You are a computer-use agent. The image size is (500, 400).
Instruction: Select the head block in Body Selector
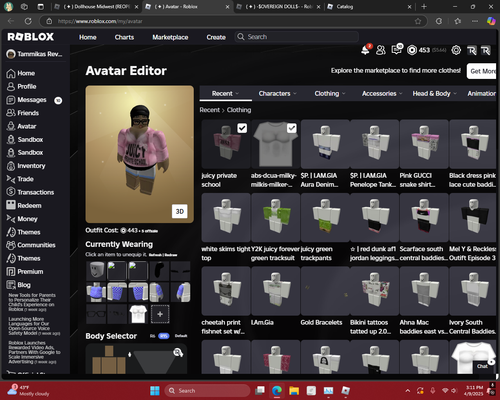(109, 351)
